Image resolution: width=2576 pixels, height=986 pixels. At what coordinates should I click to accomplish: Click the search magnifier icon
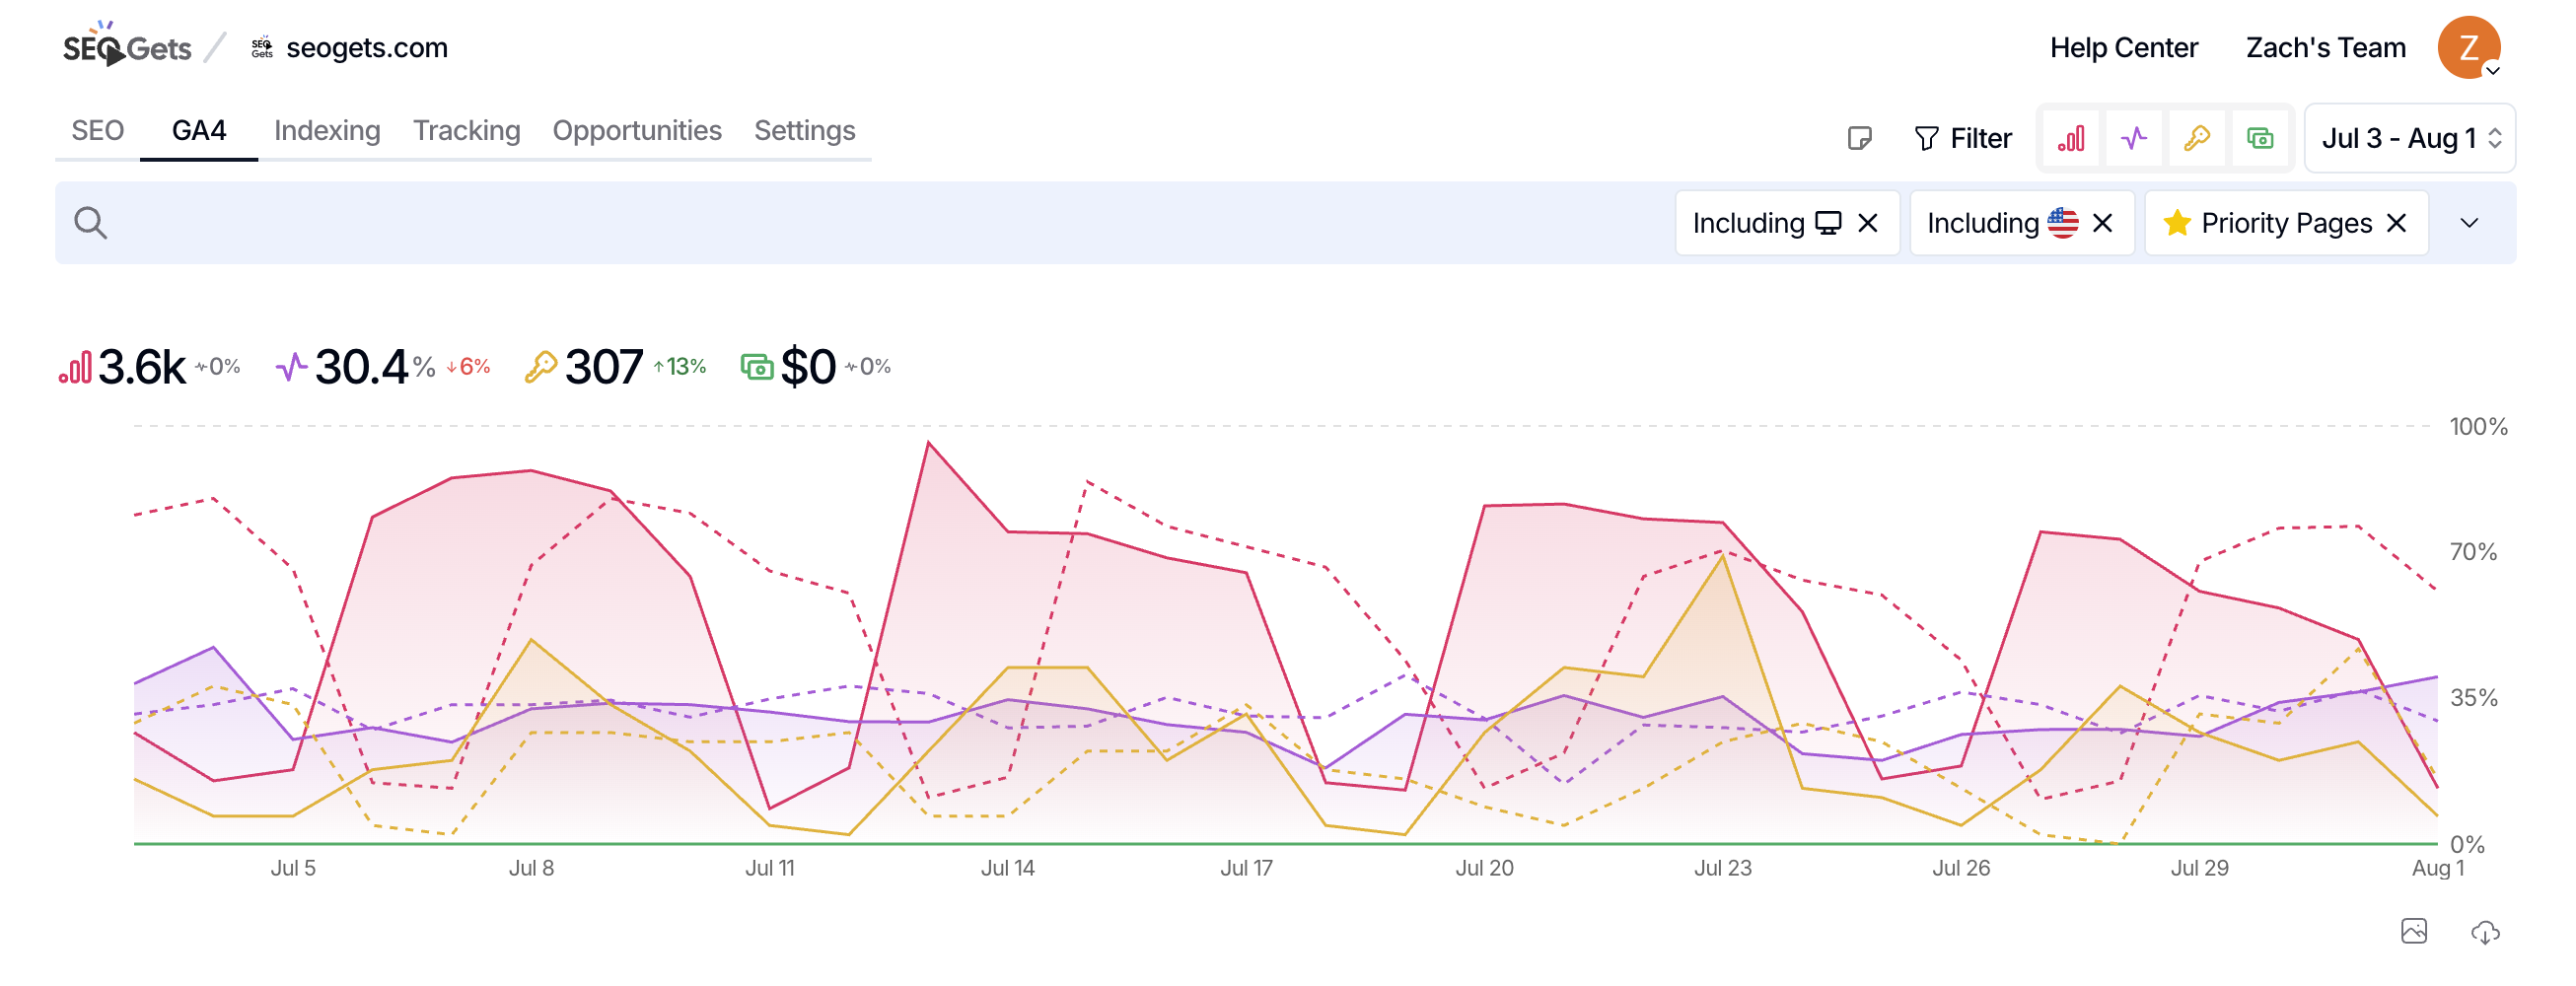coord(91,223)
